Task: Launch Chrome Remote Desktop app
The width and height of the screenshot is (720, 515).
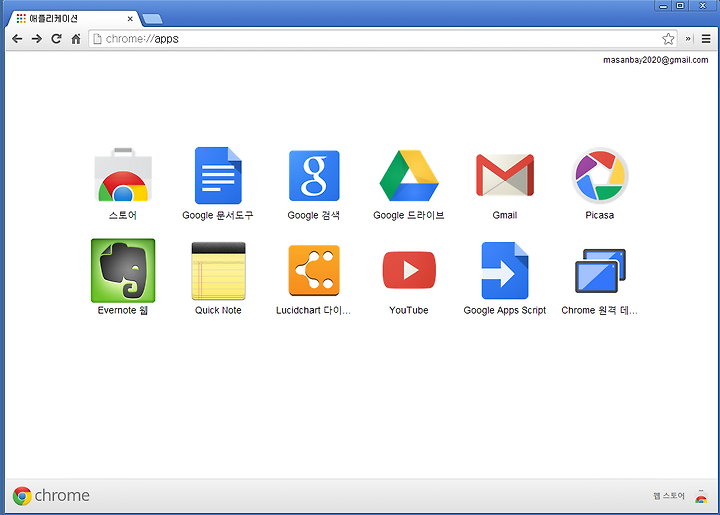Action: click(x=600, y=271)
